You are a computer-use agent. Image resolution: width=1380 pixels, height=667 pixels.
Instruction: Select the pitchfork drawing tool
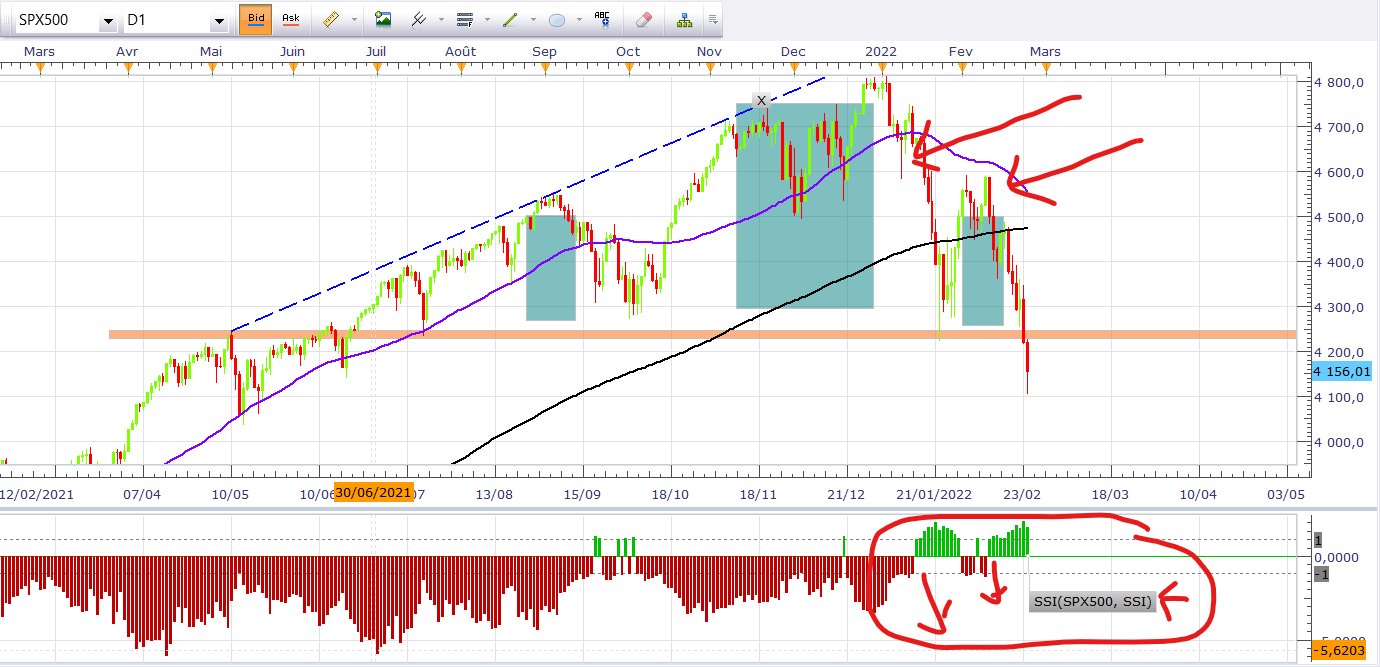pos(421,19)
